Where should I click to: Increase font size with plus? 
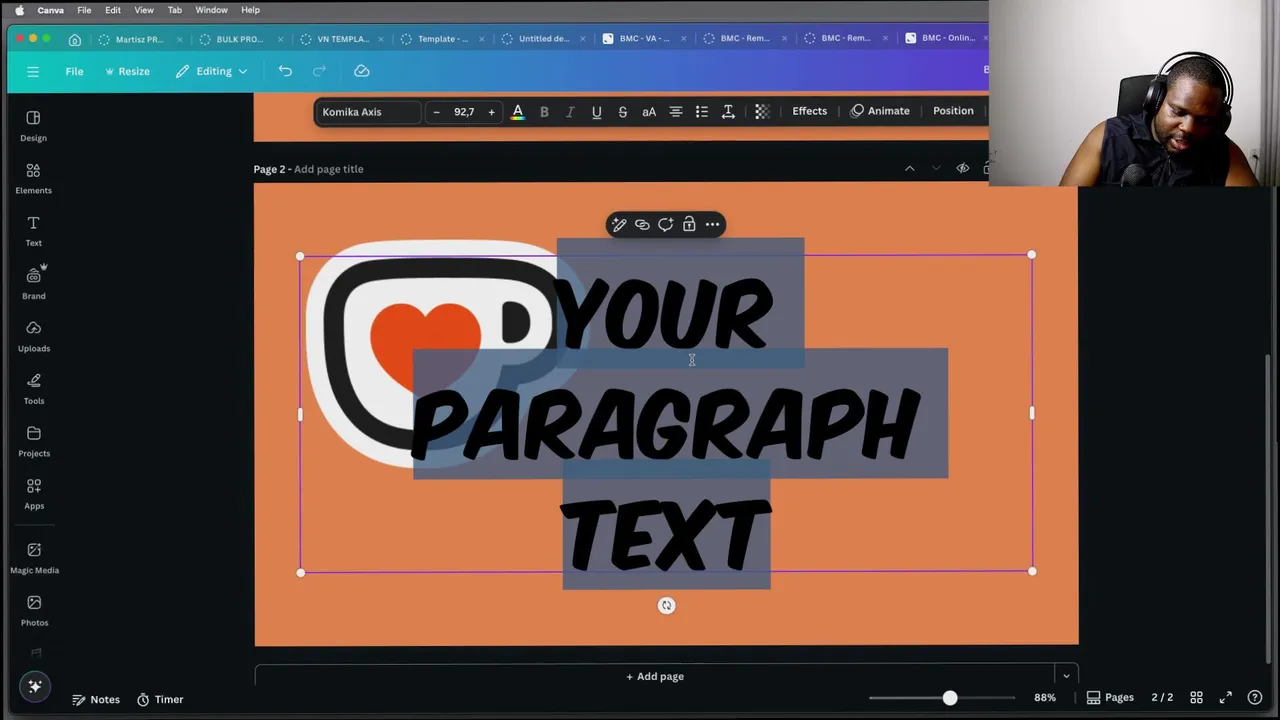click(x=491, y=112)
